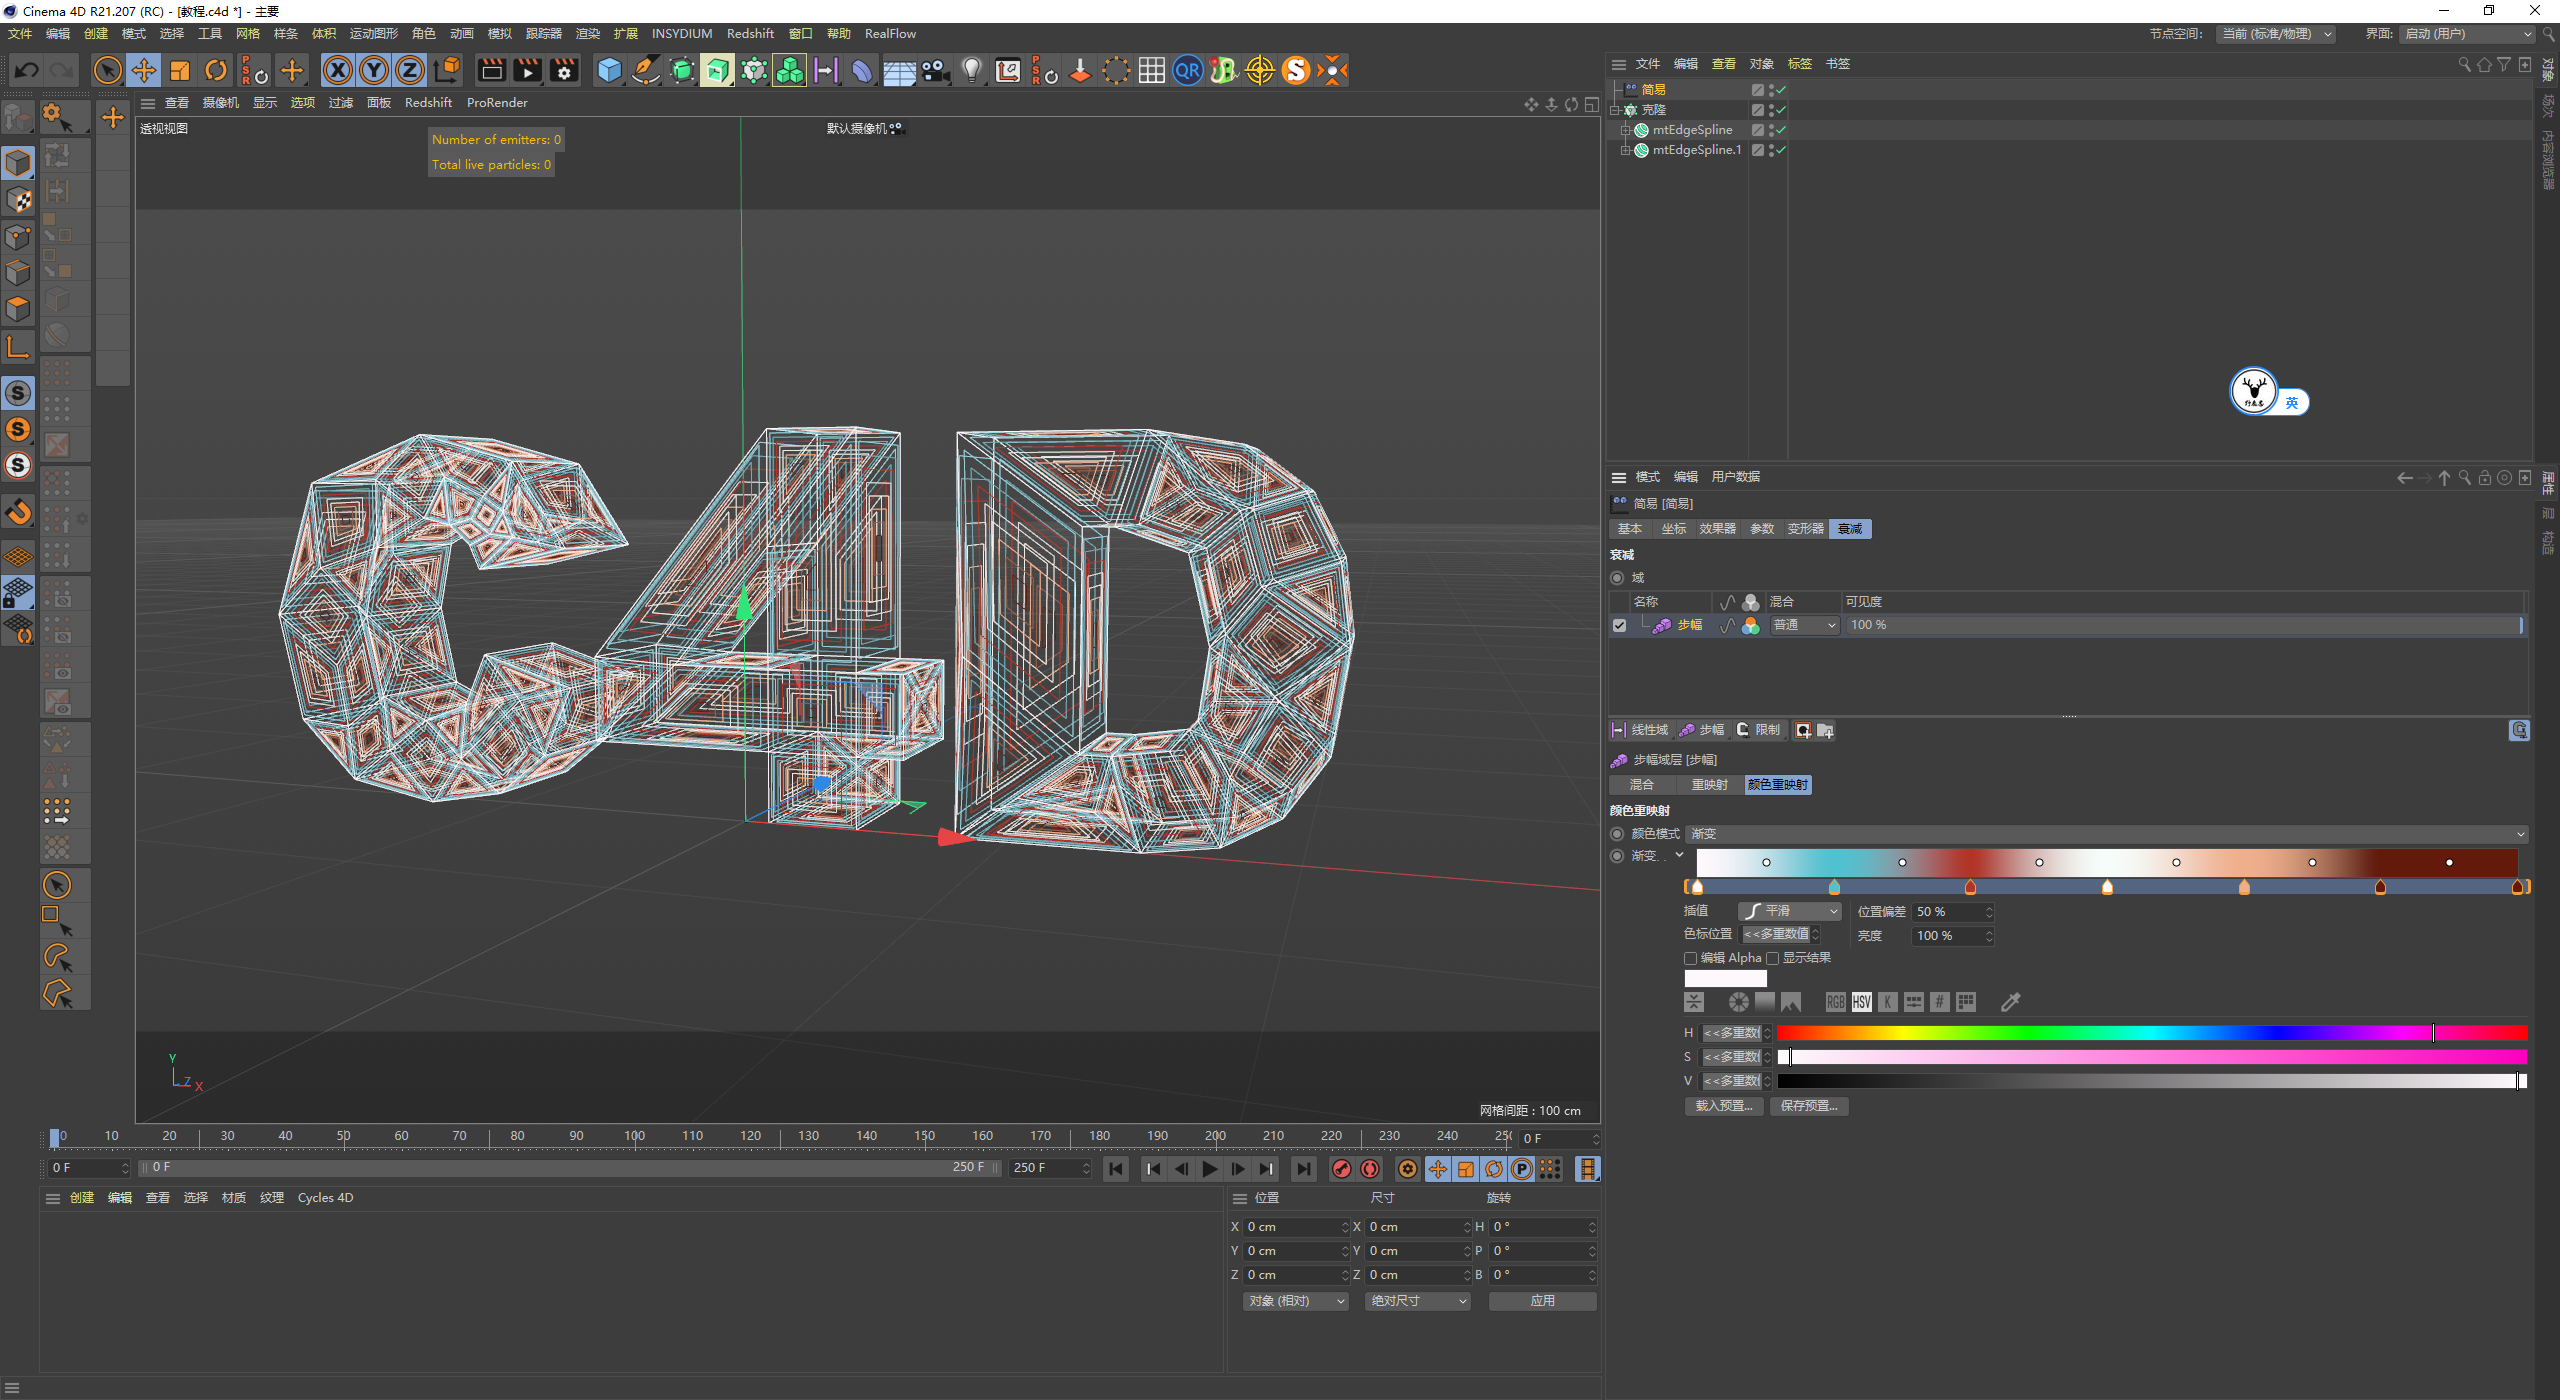Select the Scale tool icon
The width and height of the screenshot is (2560, 1400).
tap(180, 70)
